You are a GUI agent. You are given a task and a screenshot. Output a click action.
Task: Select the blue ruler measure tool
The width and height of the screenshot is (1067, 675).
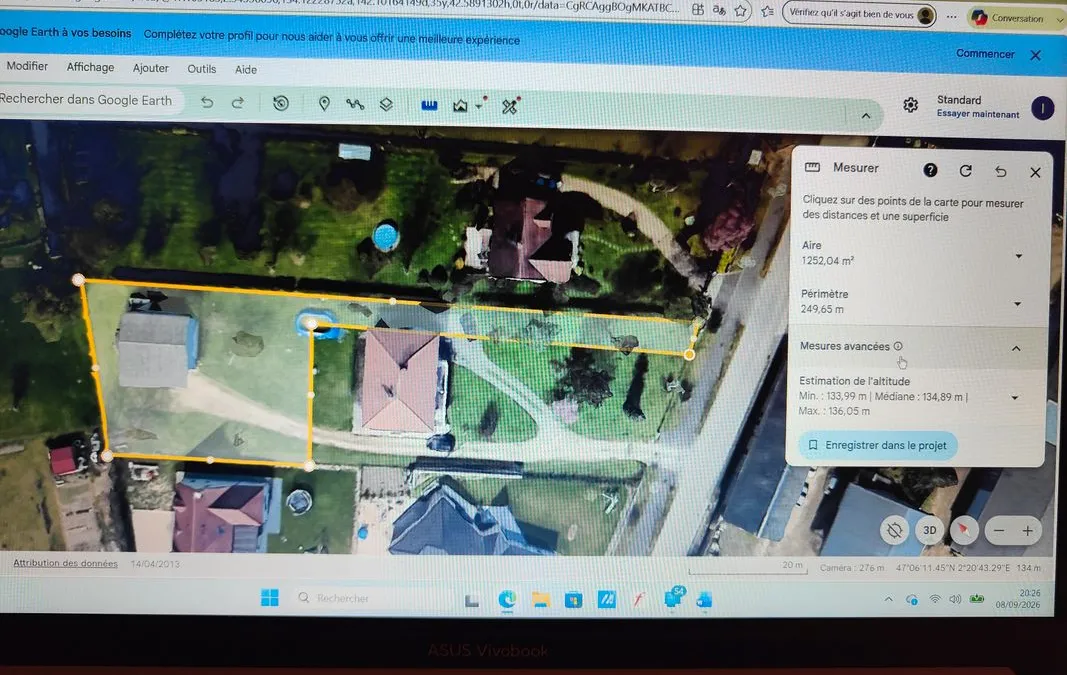(429, 105)
